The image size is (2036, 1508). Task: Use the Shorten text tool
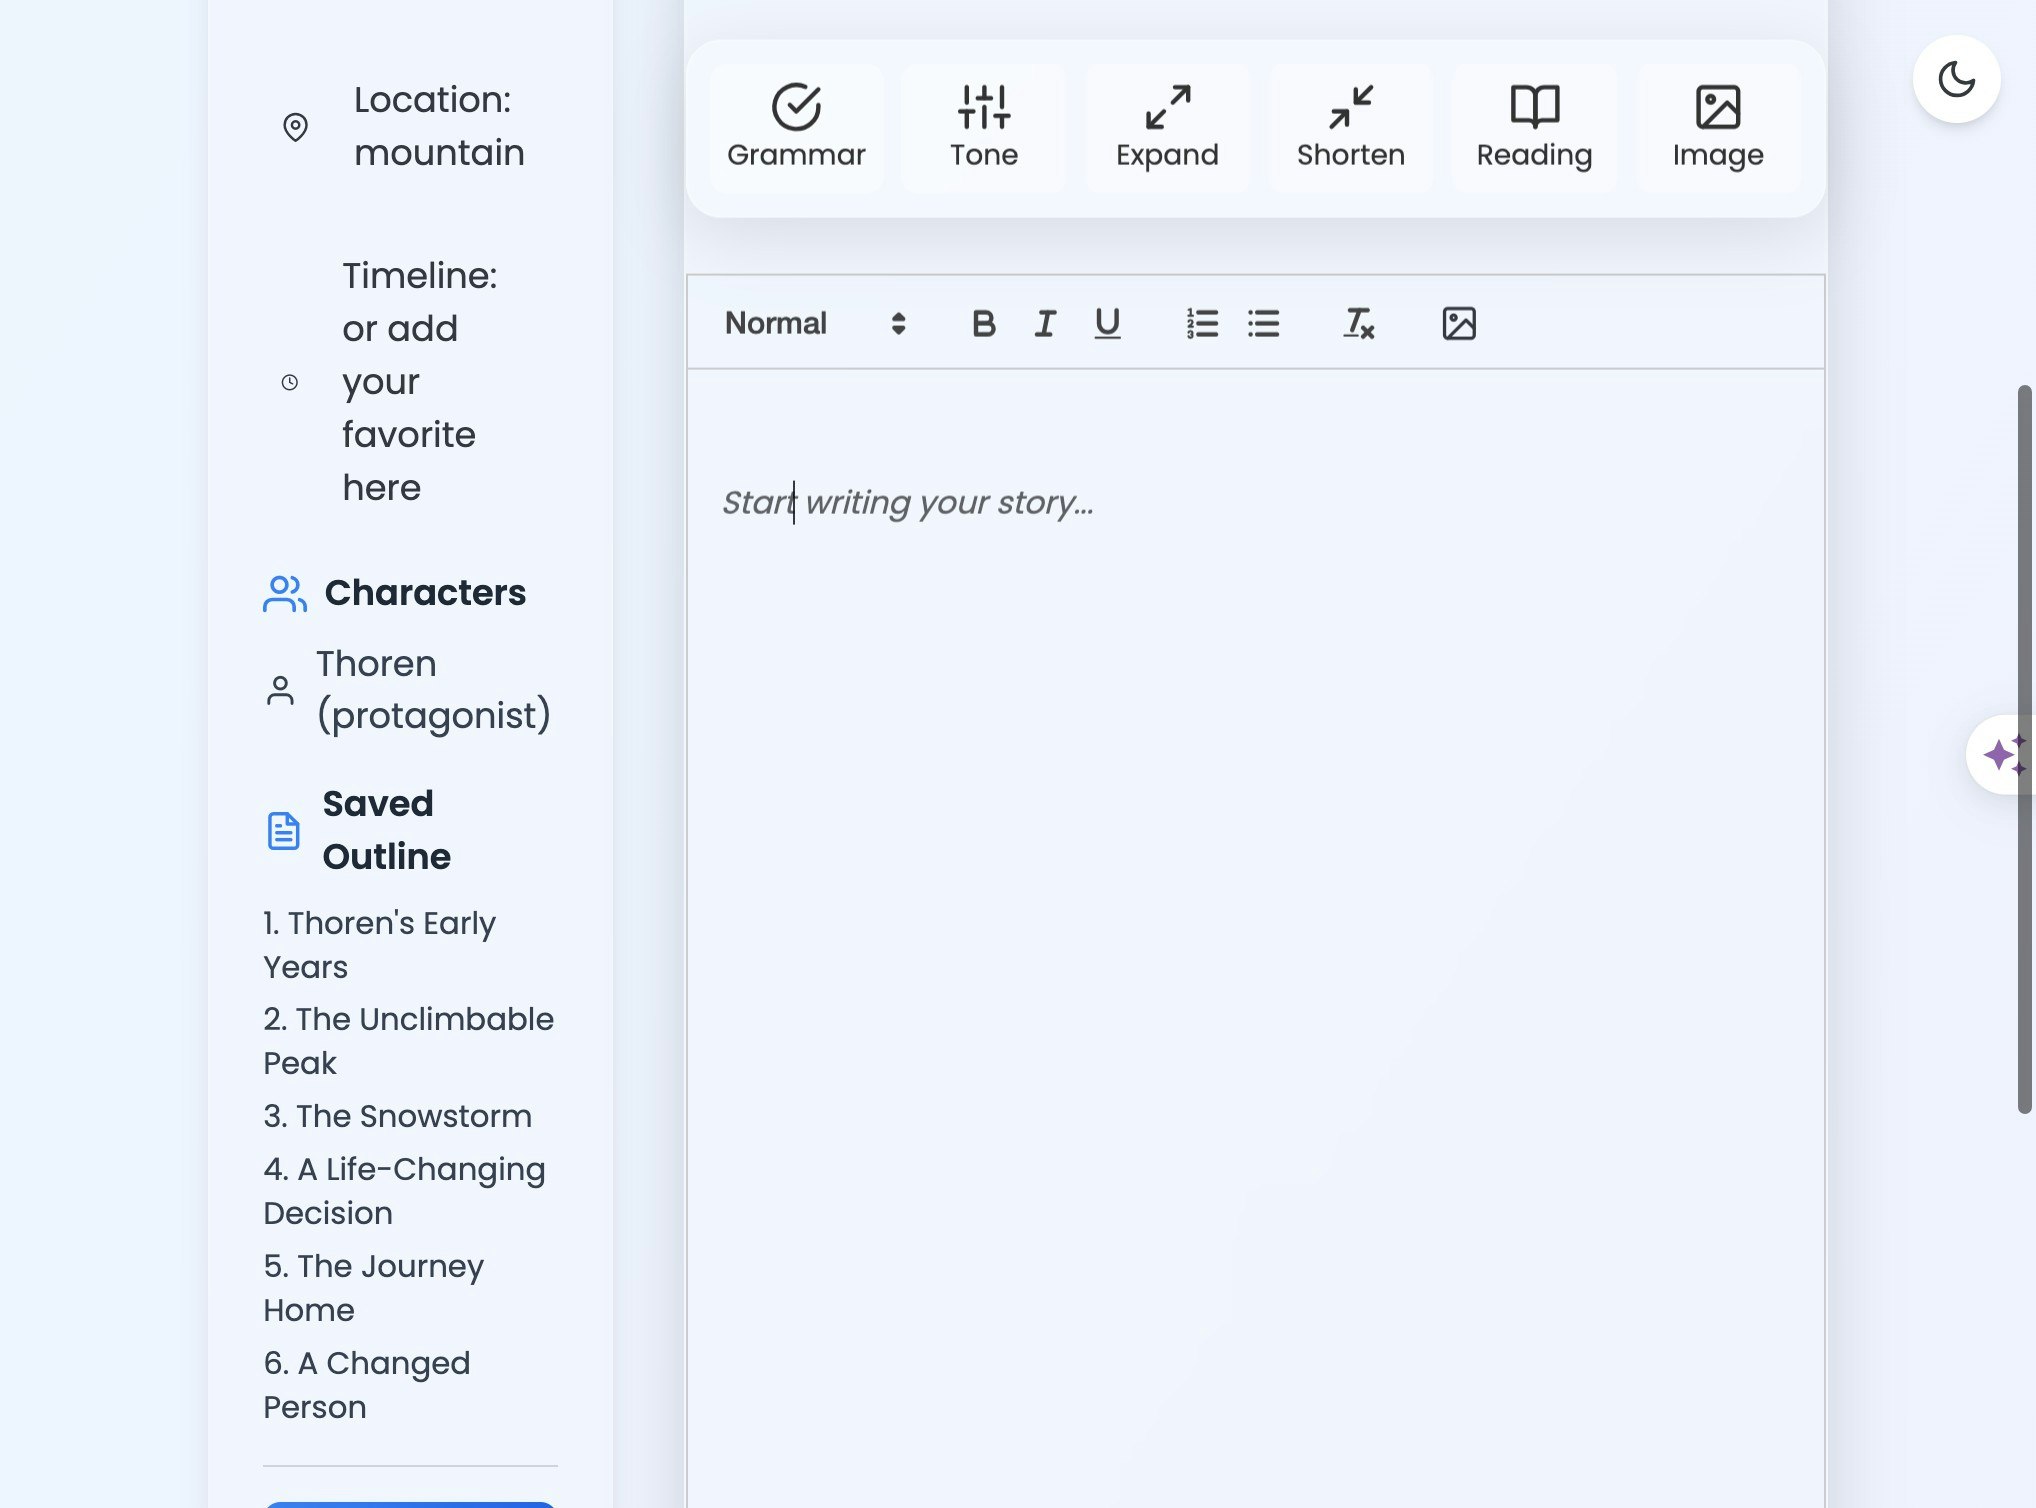click(x=1350, y=128)
